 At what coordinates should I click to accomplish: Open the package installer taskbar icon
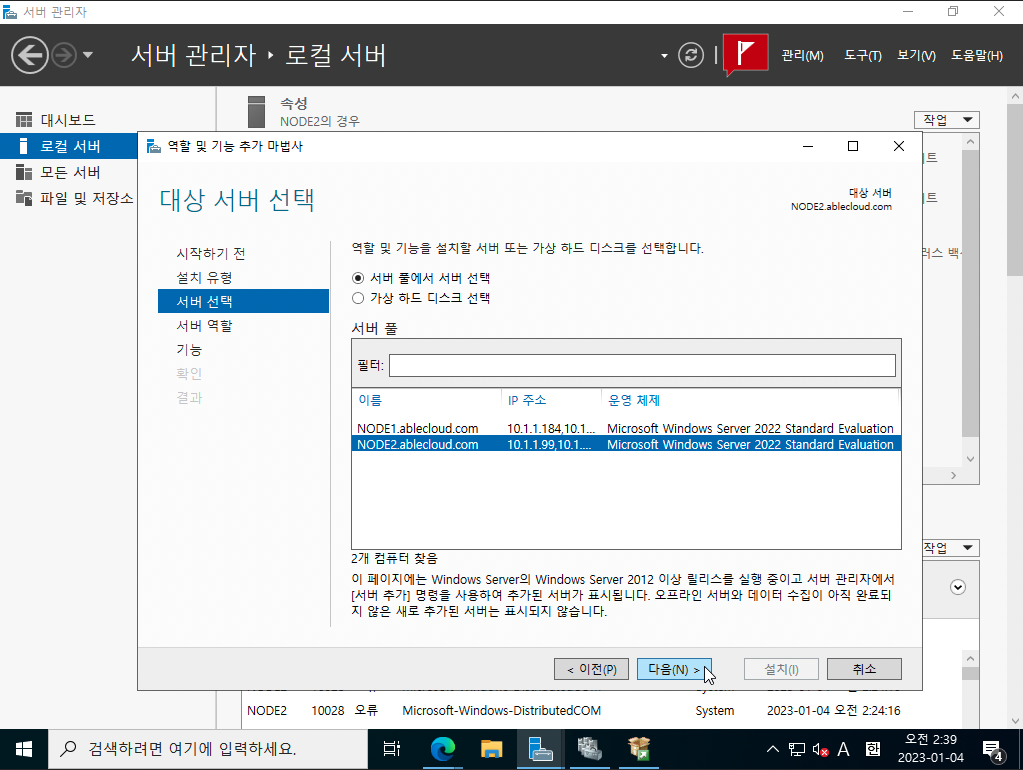click(x=639, y=749)
